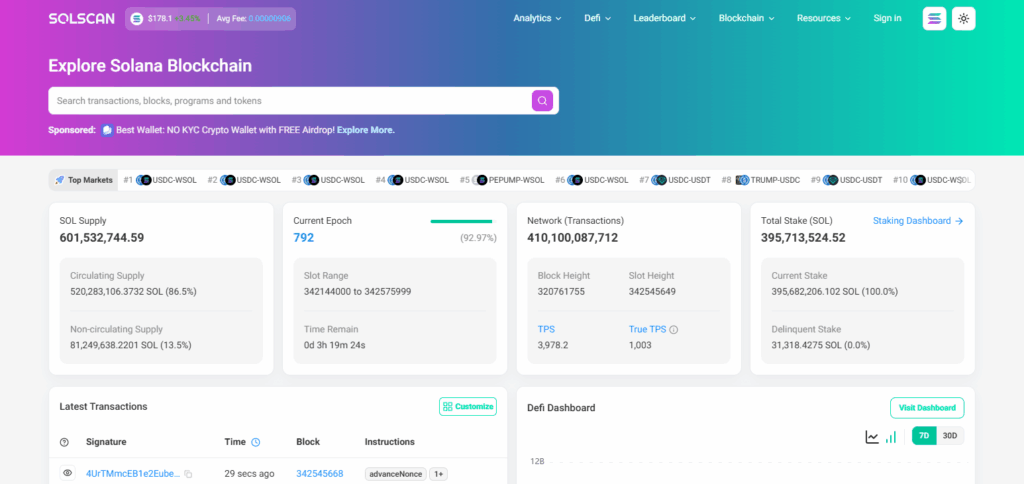This screenshot has width=1024, height=484.
Task: Click the SOL price coin icon
Action: click(x=136, y=19)
